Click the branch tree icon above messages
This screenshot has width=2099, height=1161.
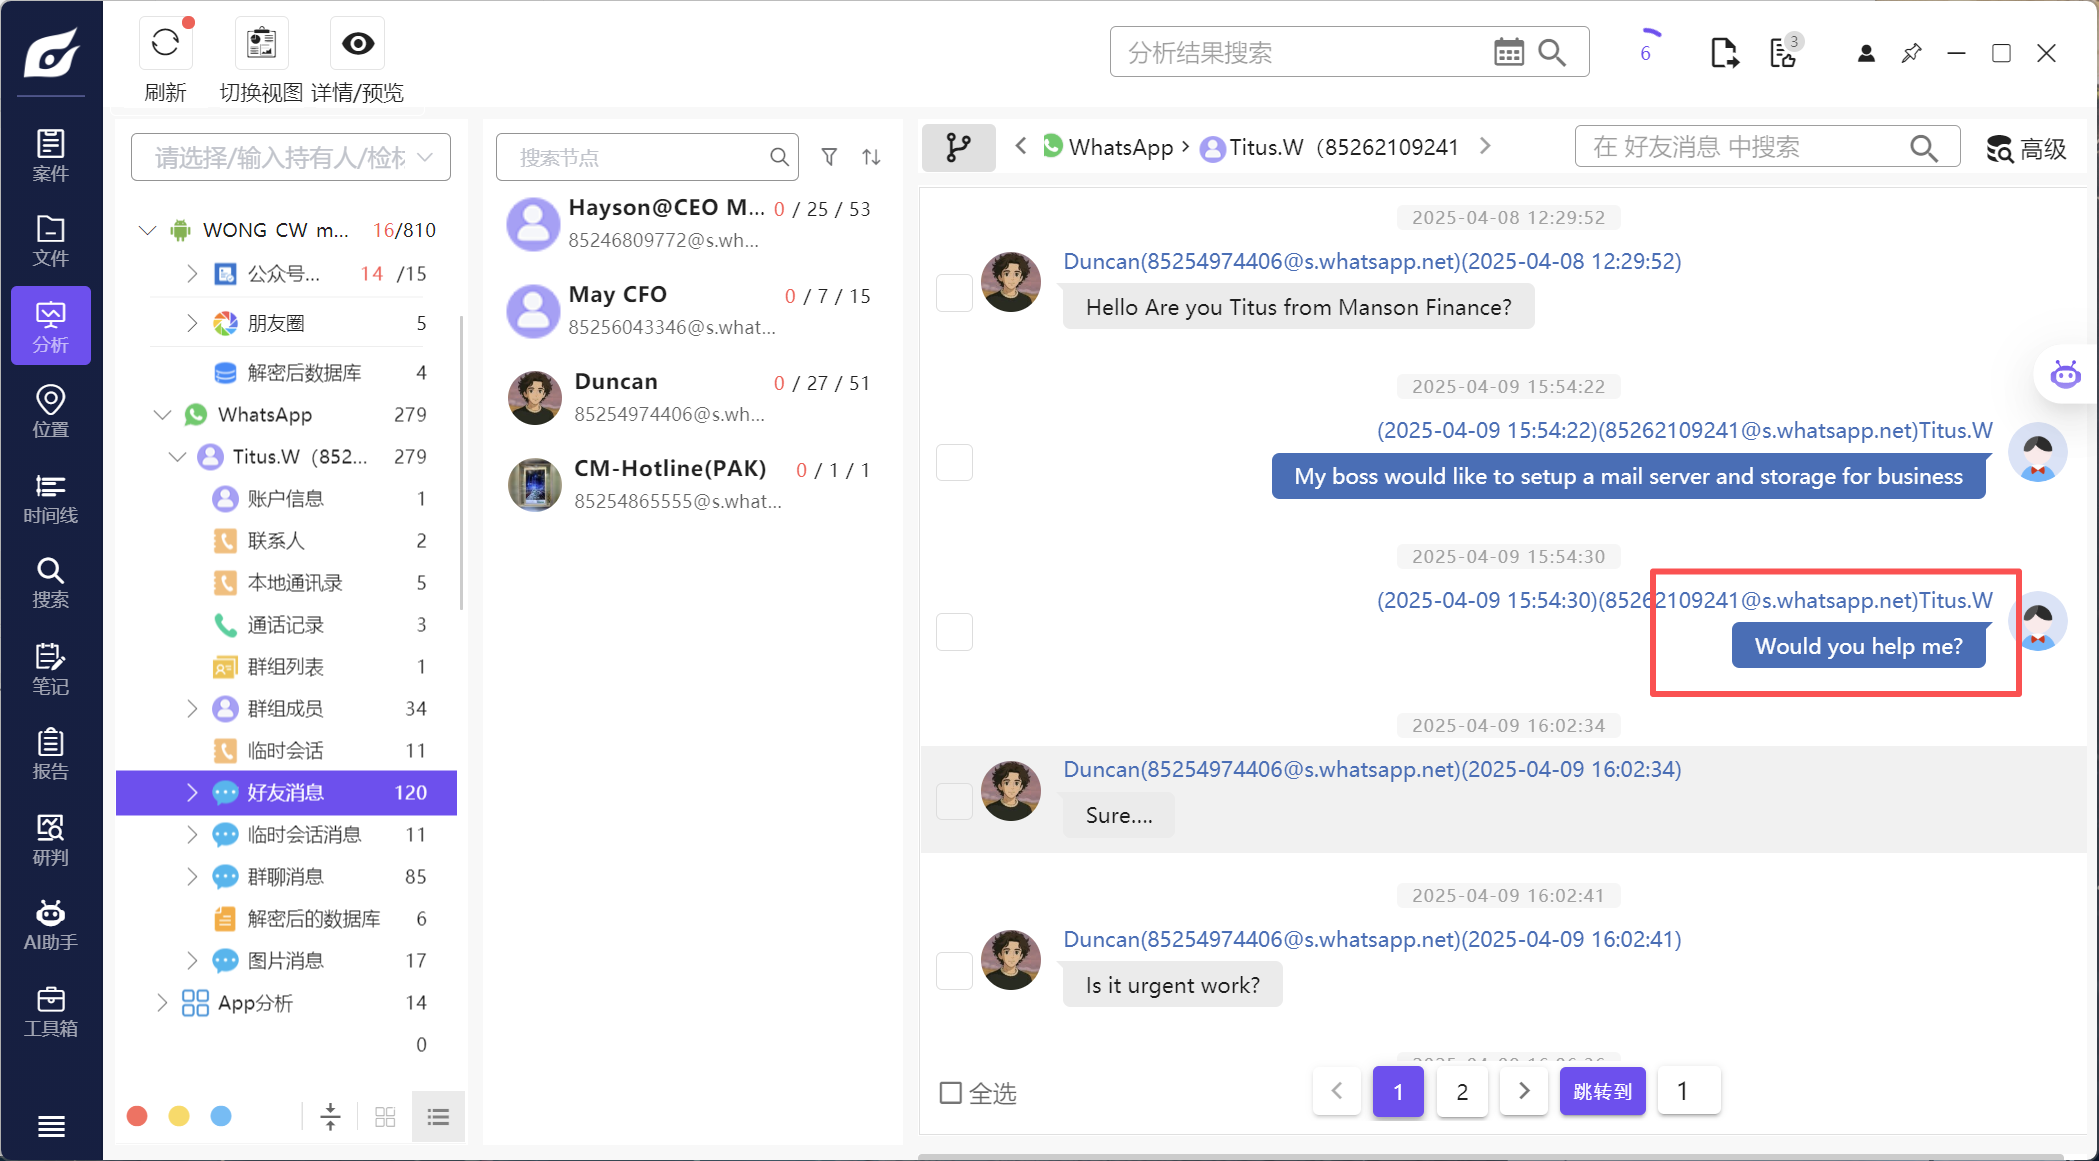coord(958,148)
